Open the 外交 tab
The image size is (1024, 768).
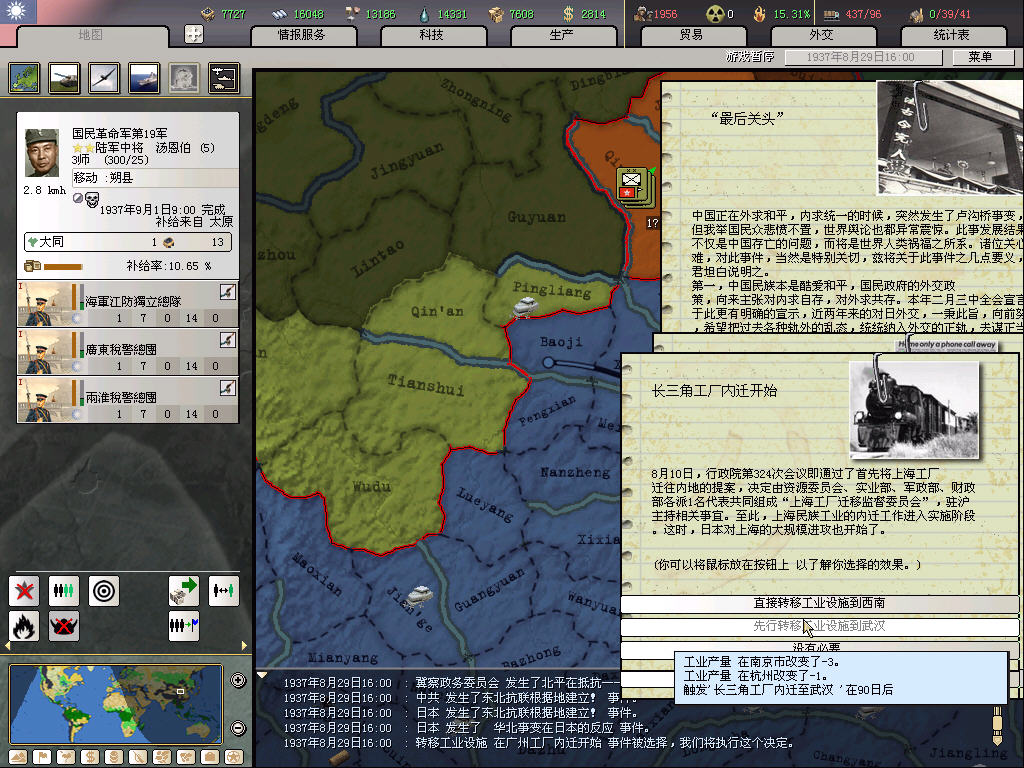822,35
